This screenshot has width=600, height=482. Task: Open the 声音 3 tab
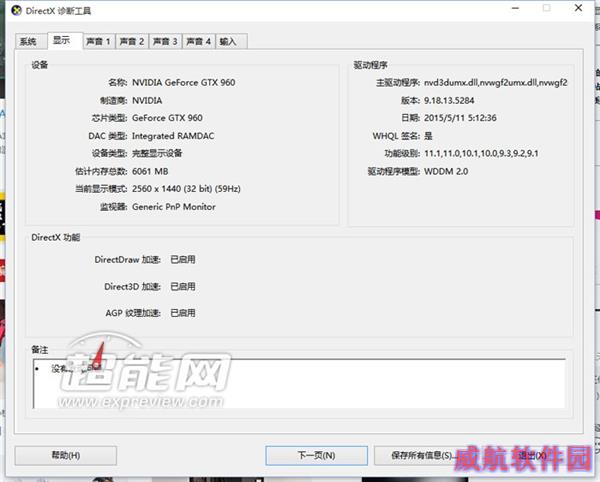click(x=165, y=41)
